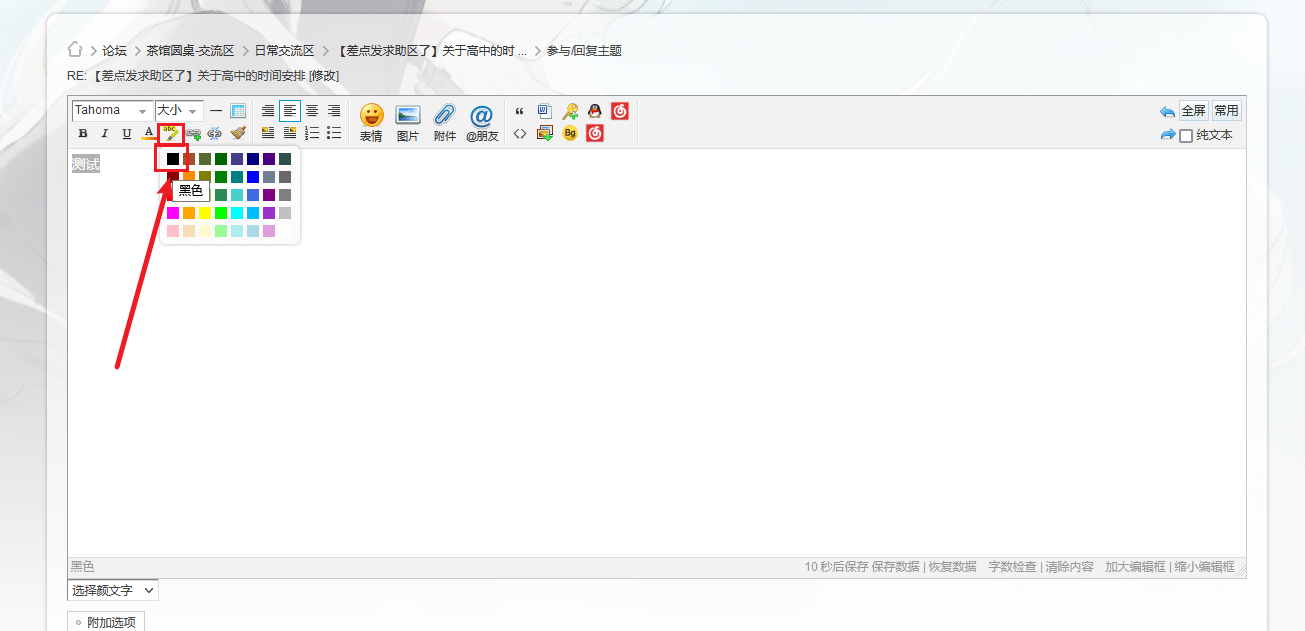Go to 日常交流区 in breadcrumb

click(x=284, y=51)
